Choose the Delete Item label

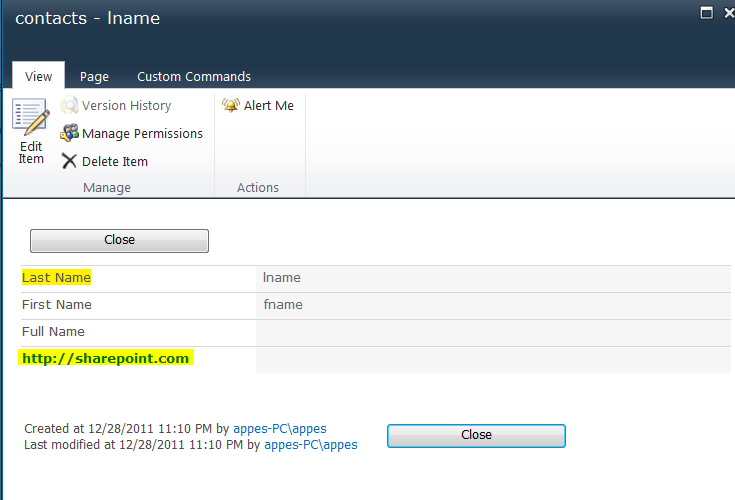click(115, 162)
